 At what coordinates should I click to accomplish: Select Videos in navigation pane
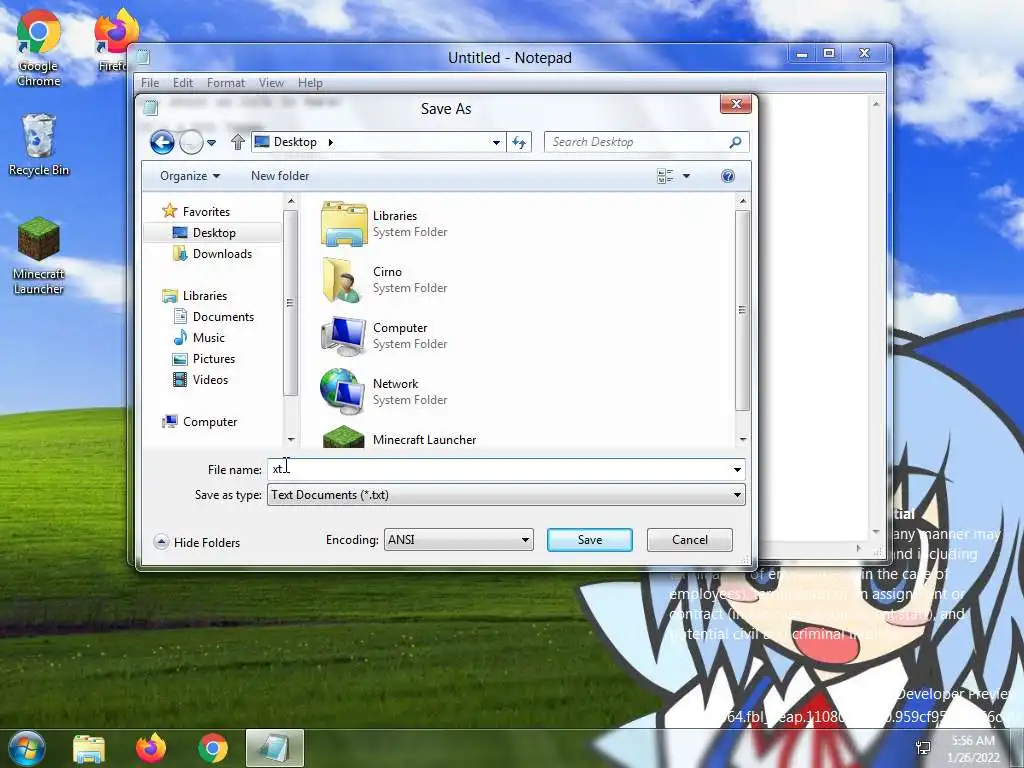click(210, 379)
